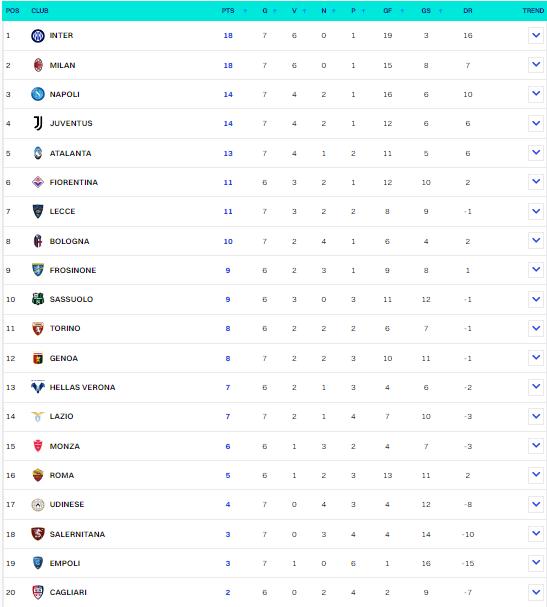Click the Napoli club crest

click(38, 94)
